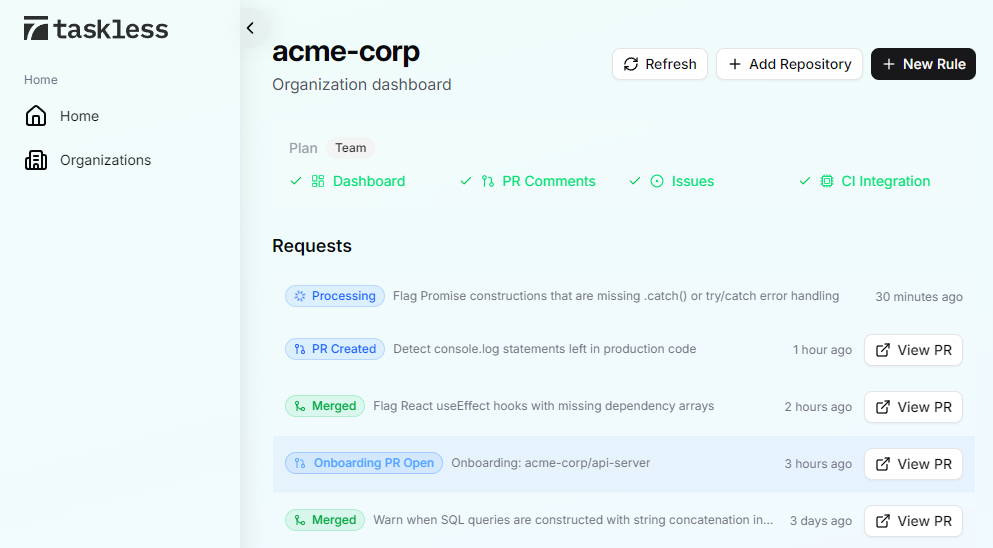Click the checkmark beside Issues
This screenshot has height=548, width=993.
(x=635, y=181)
